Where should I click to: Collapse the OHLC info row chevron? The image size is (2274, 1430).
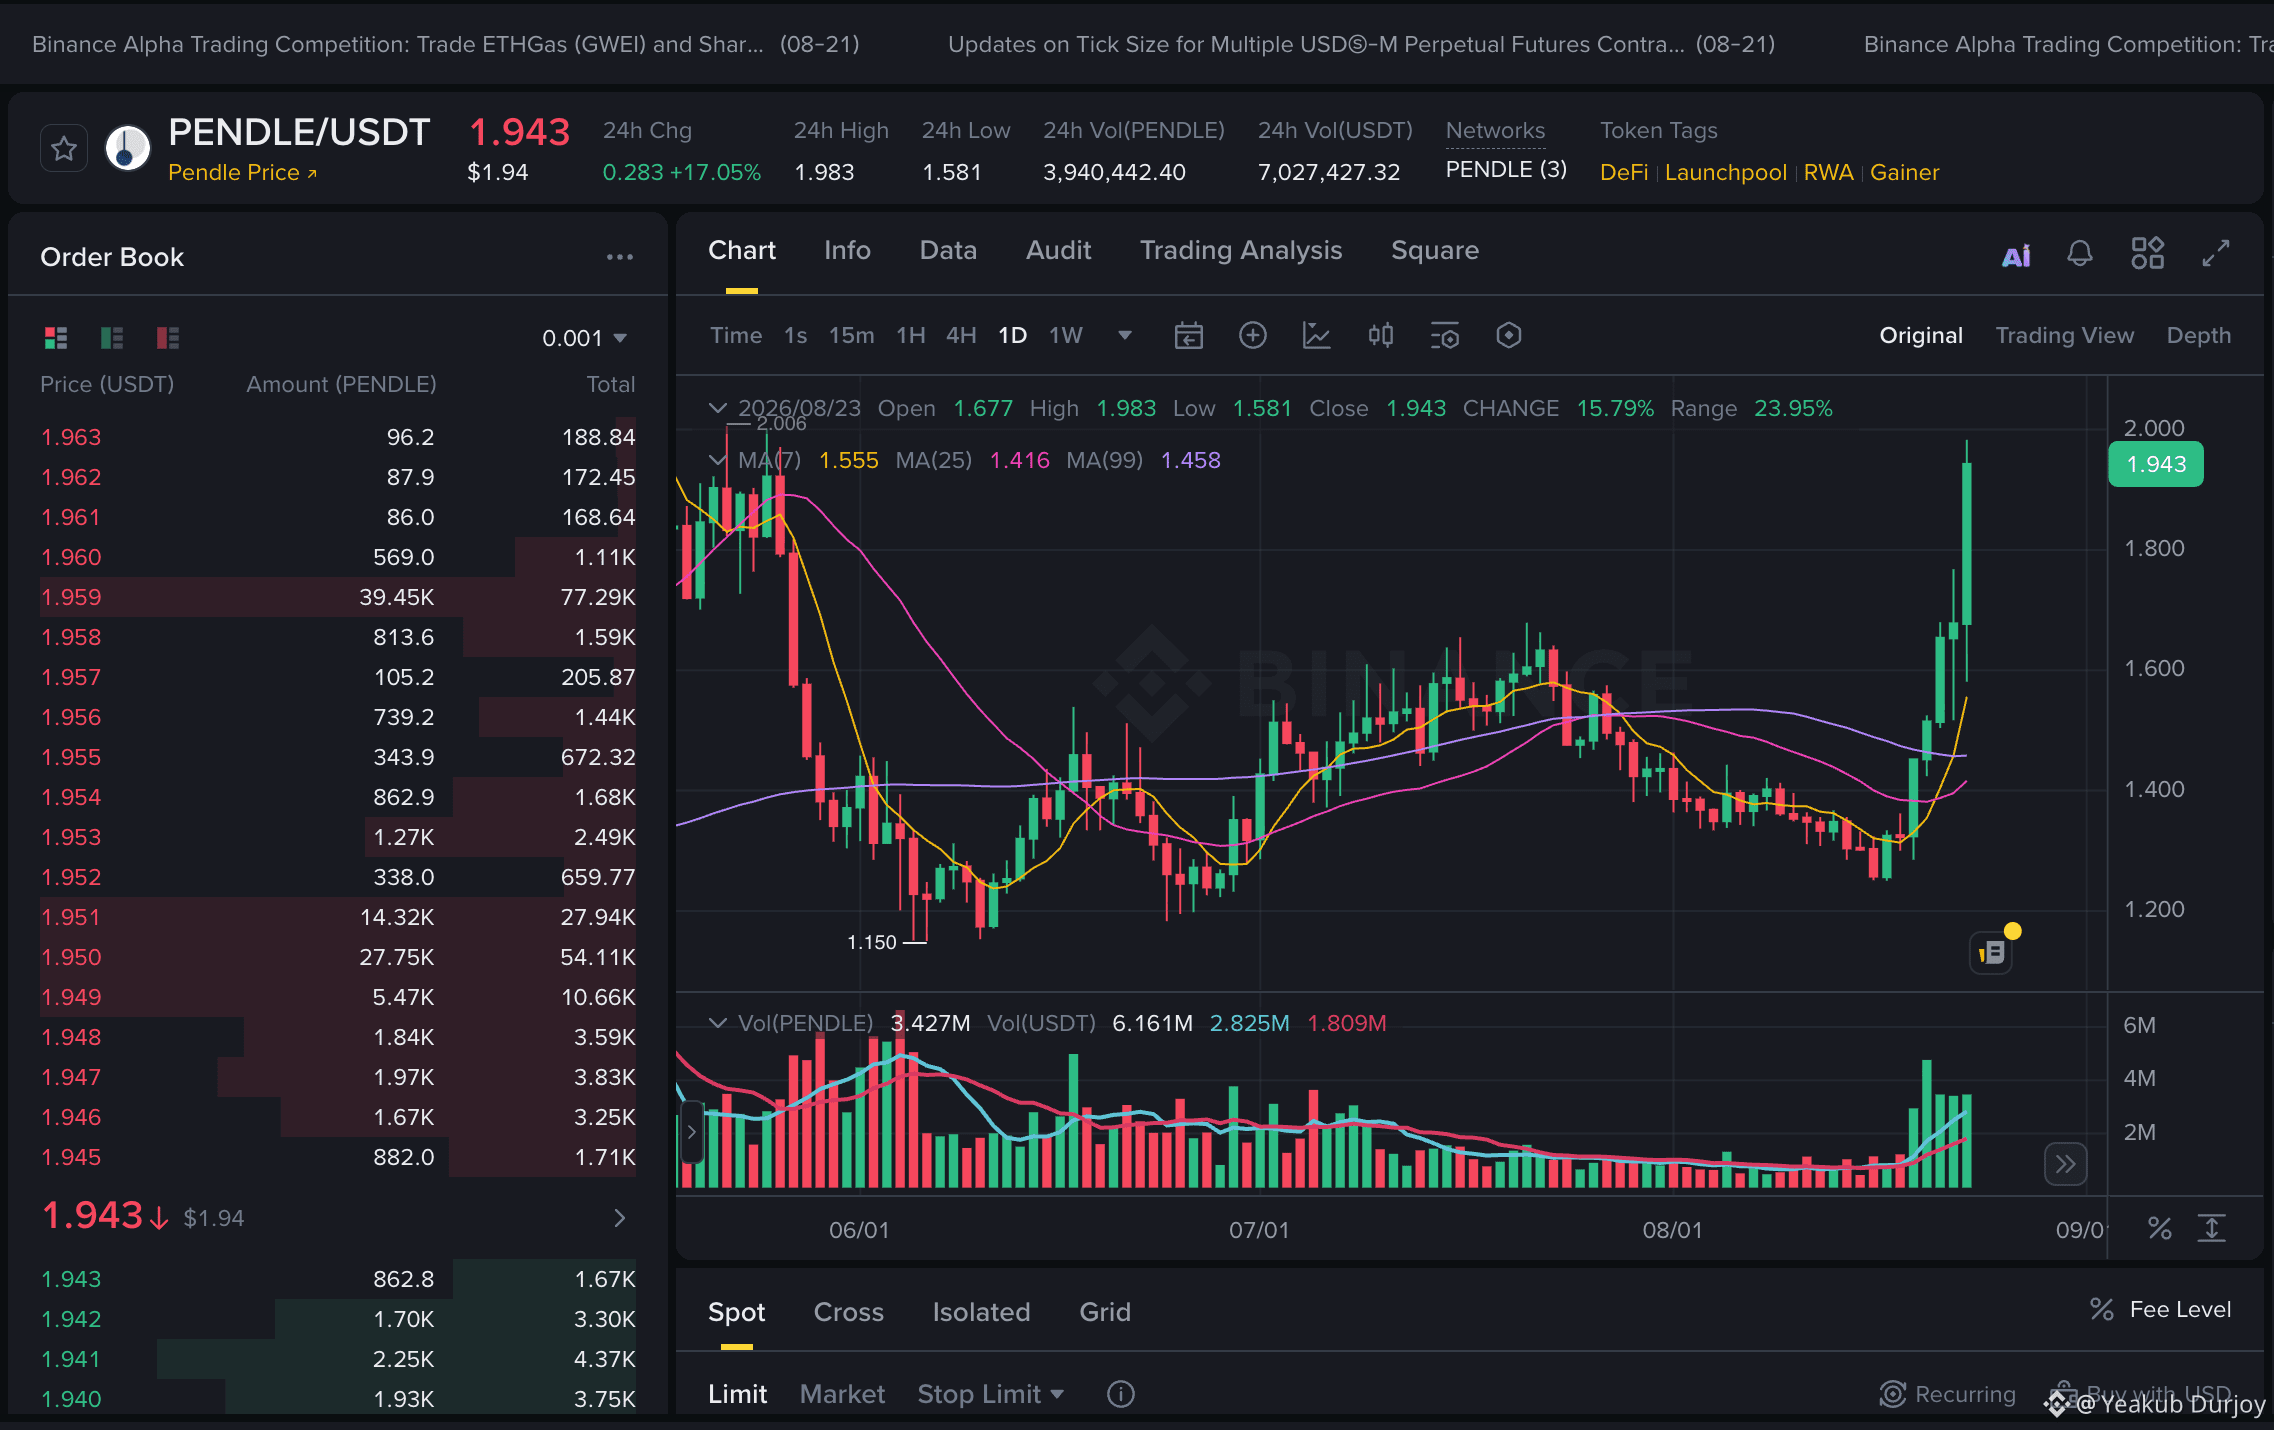tap(717, 408)
